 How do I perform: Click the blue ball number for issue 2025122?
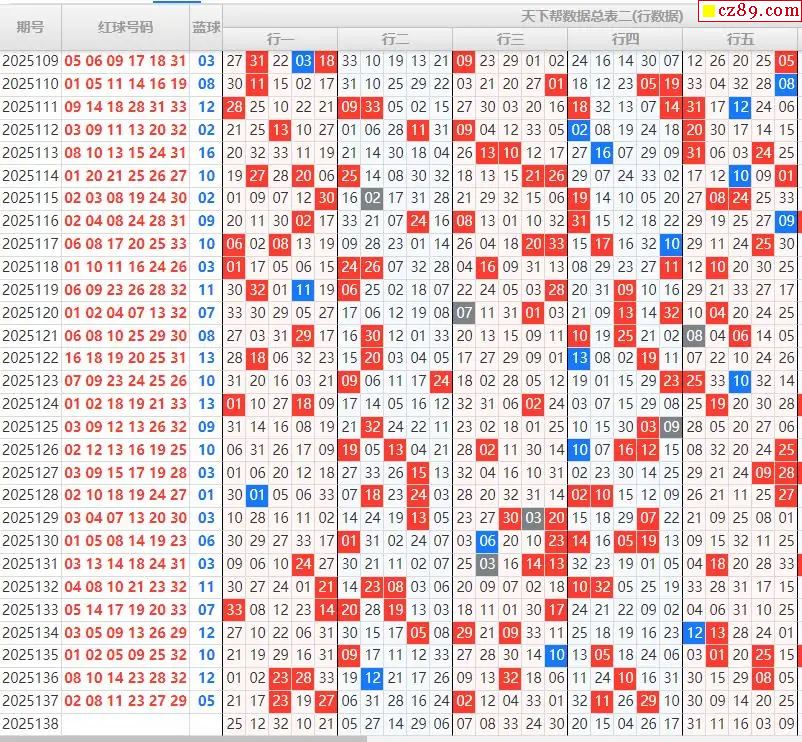pyautogui.click(x=206, y=358)
